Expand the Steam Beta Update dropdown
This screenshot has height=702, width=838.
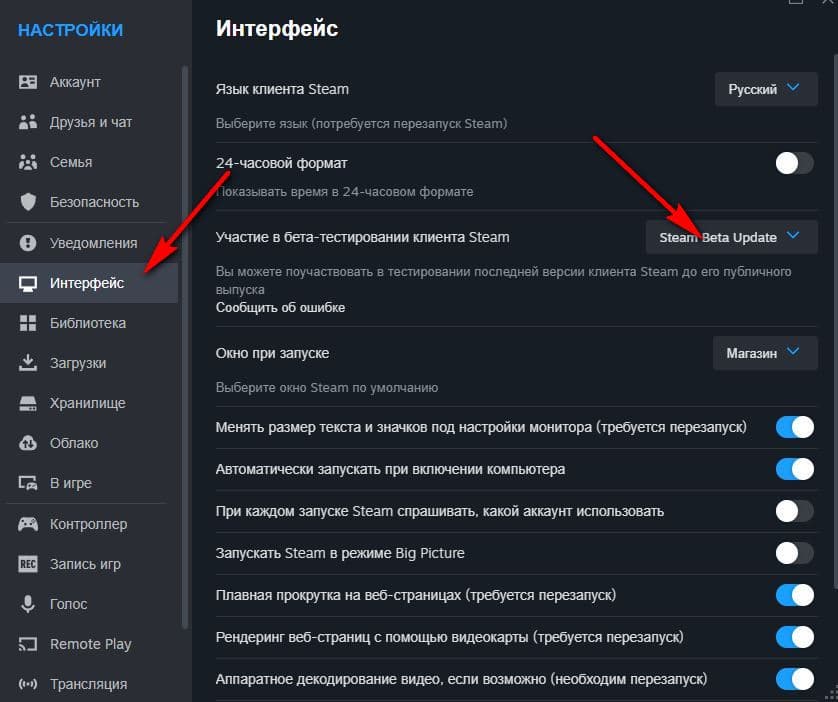(x=731, y=237)
